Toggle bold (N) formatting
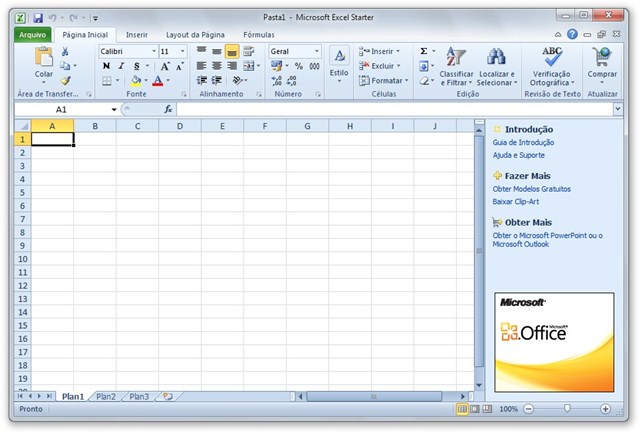The height and width of the screenshot is (434, 640). point(106,66)
